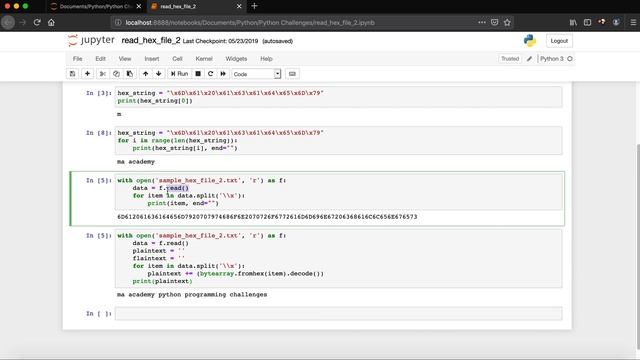Go forward in browser history

click(23, 22)
